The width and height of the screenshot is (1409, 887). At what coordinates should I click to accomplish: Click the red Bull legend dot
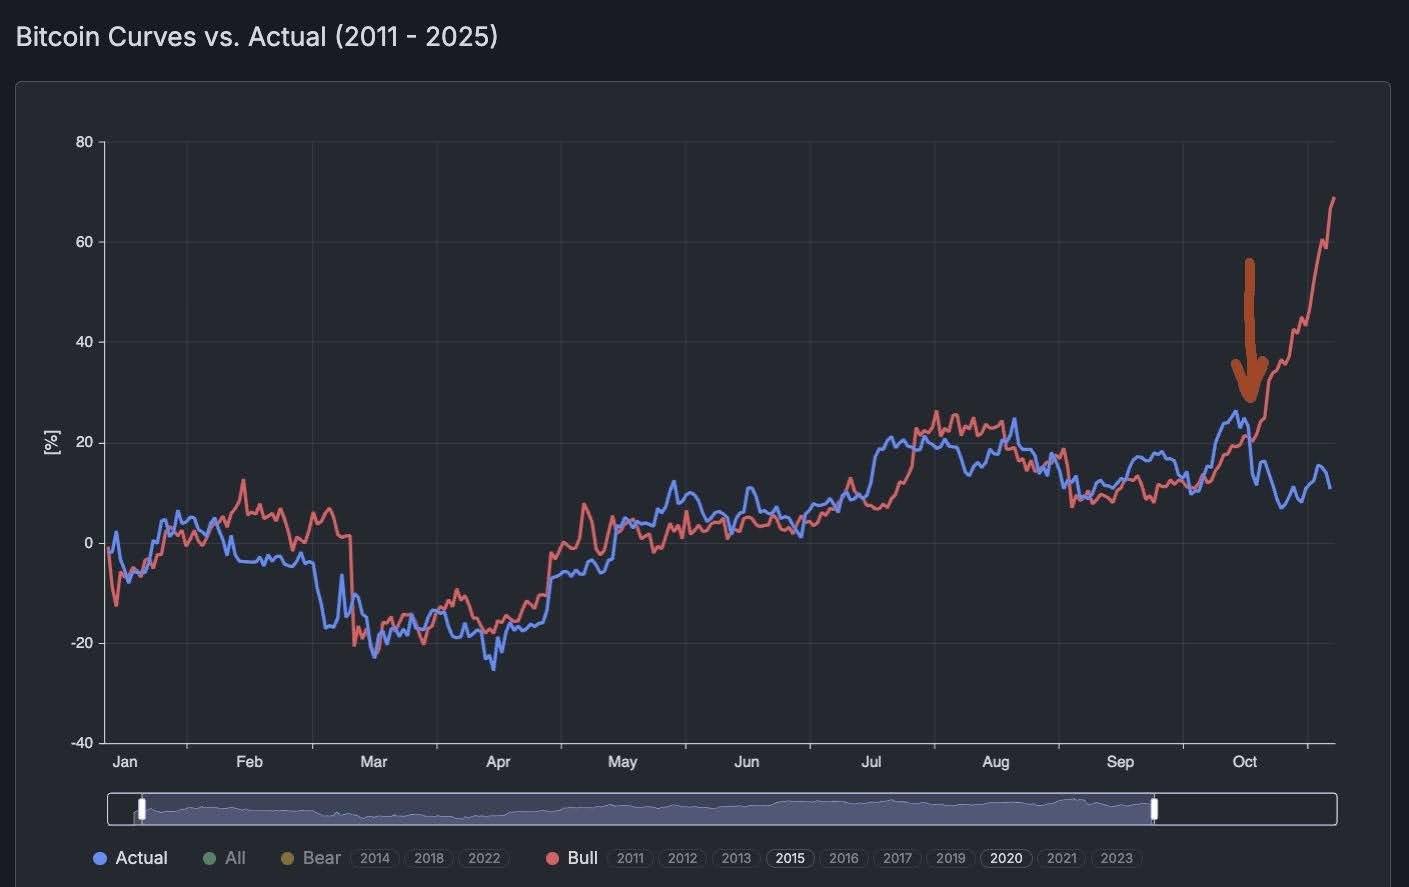tap(552, 858)
